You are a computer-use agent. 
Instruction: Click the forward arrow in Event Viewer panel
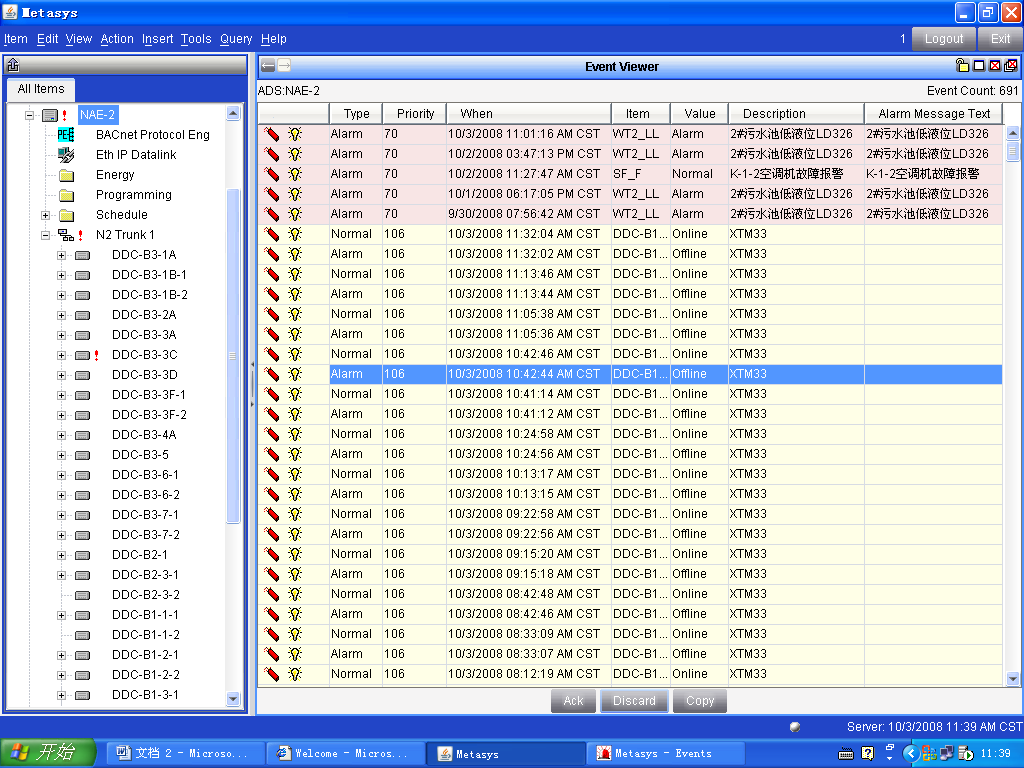284,66
